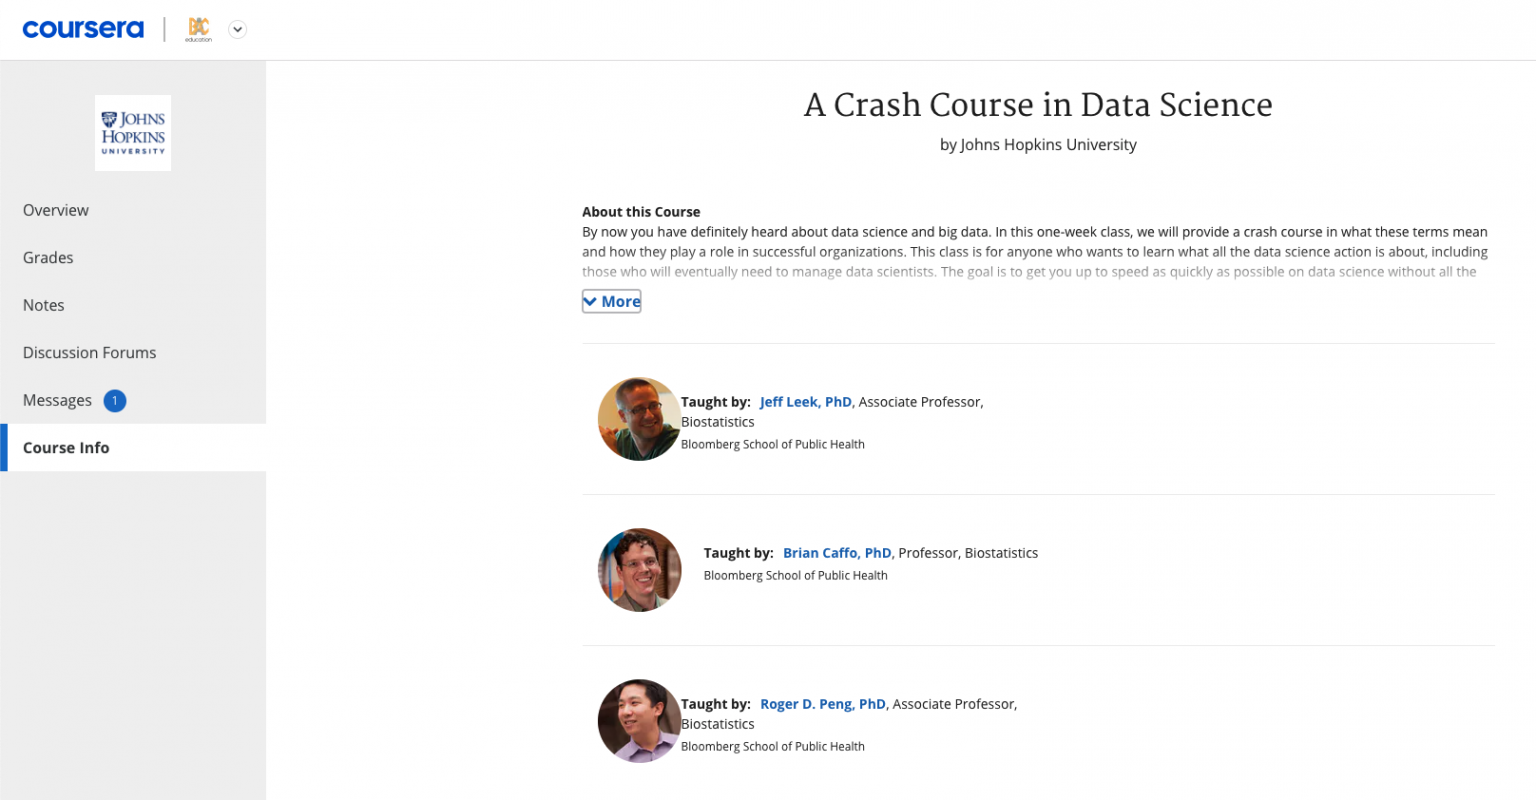The image size is (1536, 800).
Task: Select the Course Info tab
Action: point(66,448)
